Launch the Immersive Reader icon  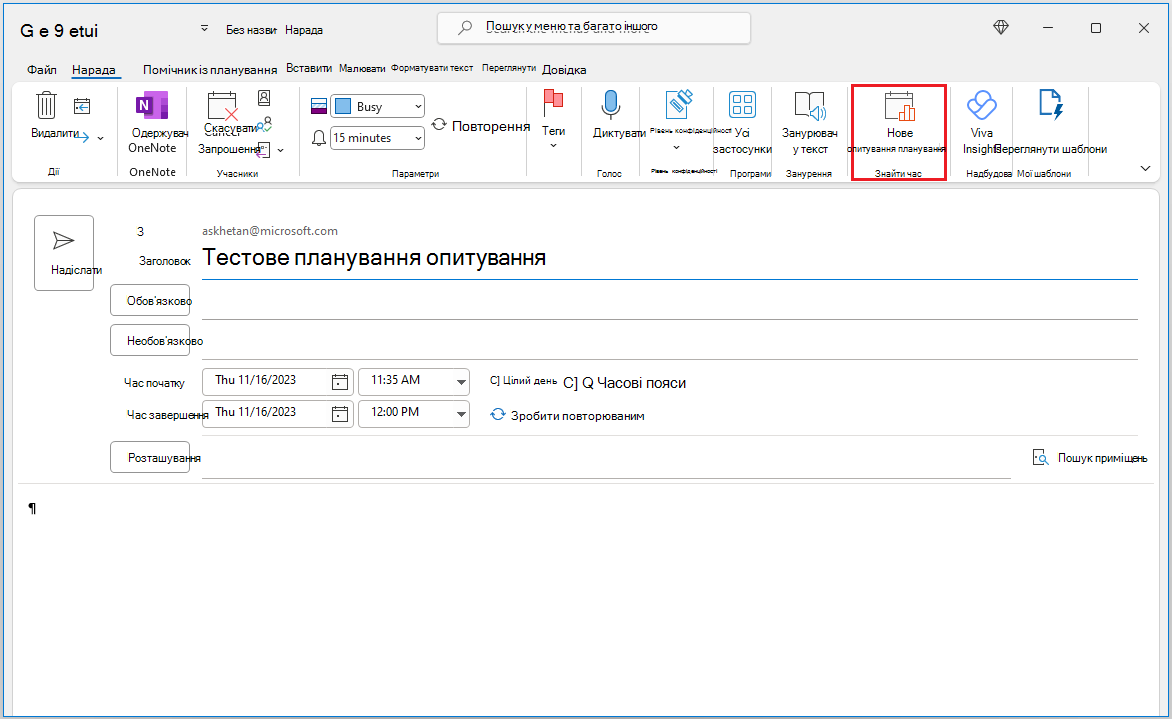click(810, 106)
